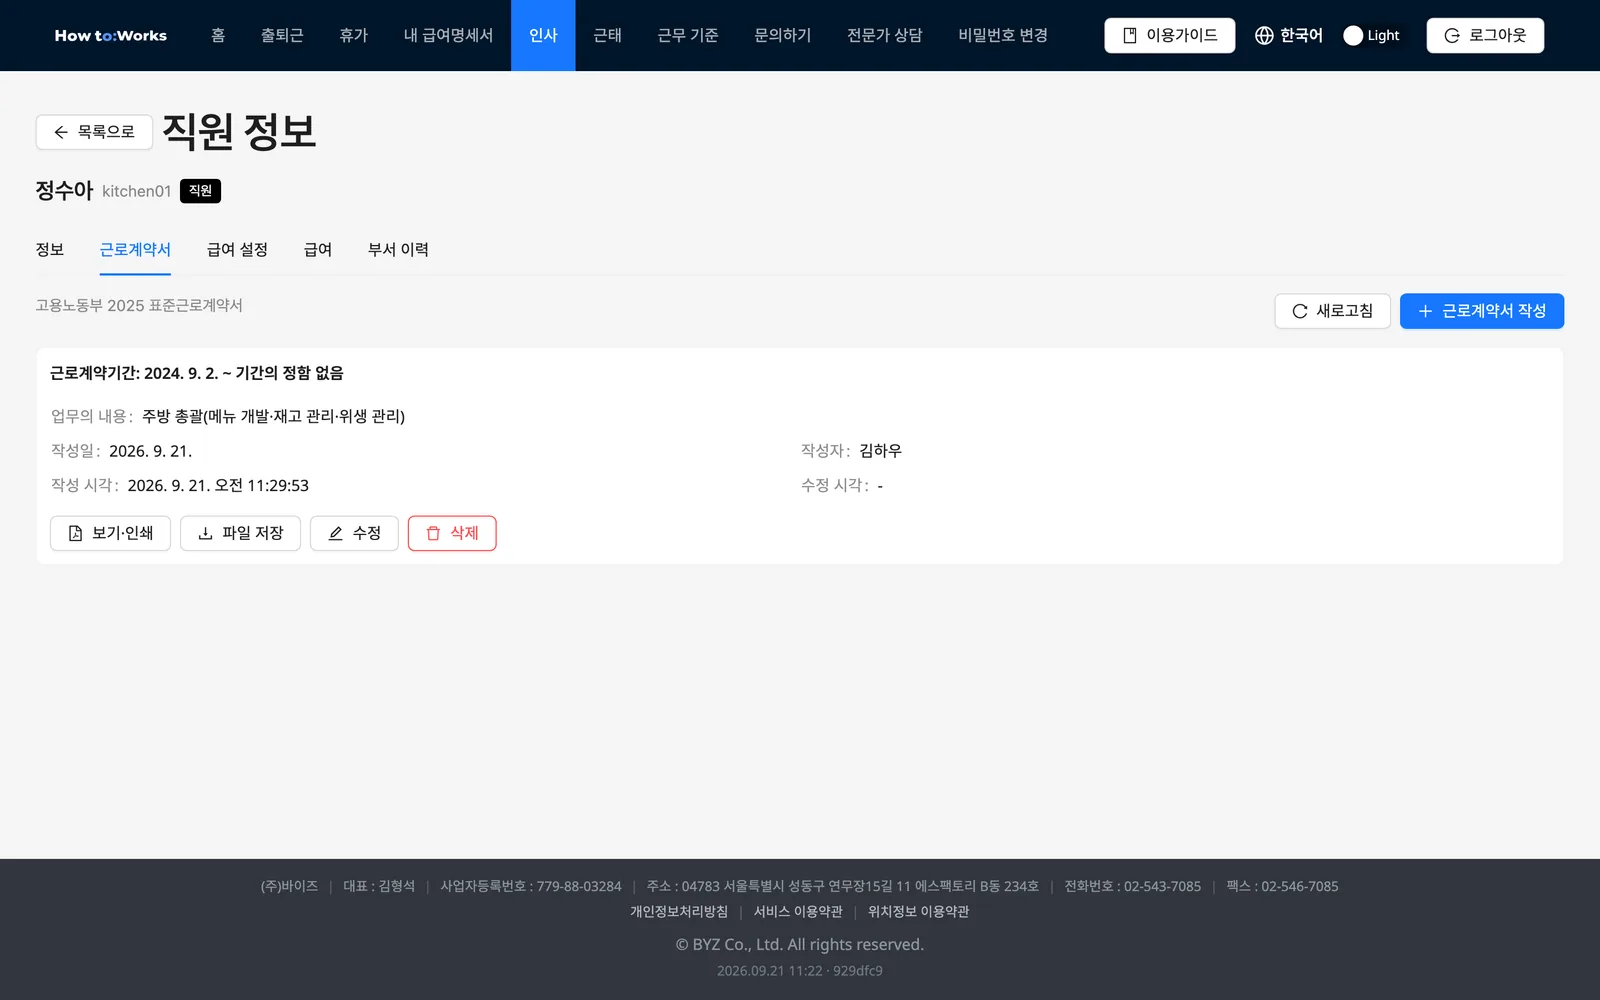
Task: Click the 업무의 내용 value 주방 총괄
Action: (x=273, y=416)
